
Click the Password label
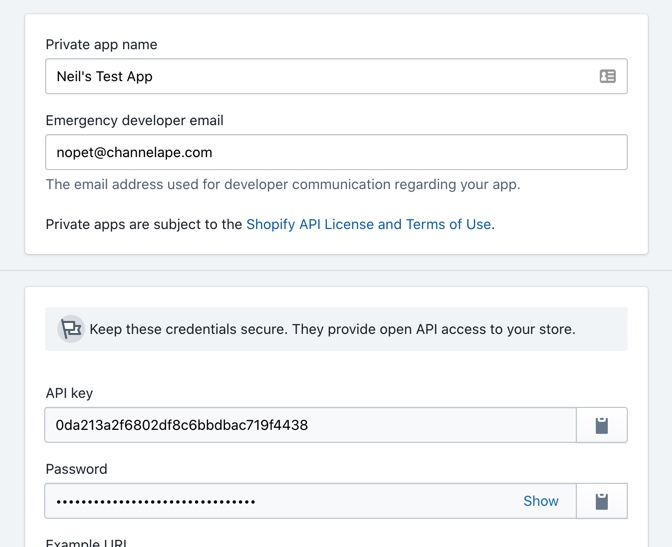(x=76, y=469)
